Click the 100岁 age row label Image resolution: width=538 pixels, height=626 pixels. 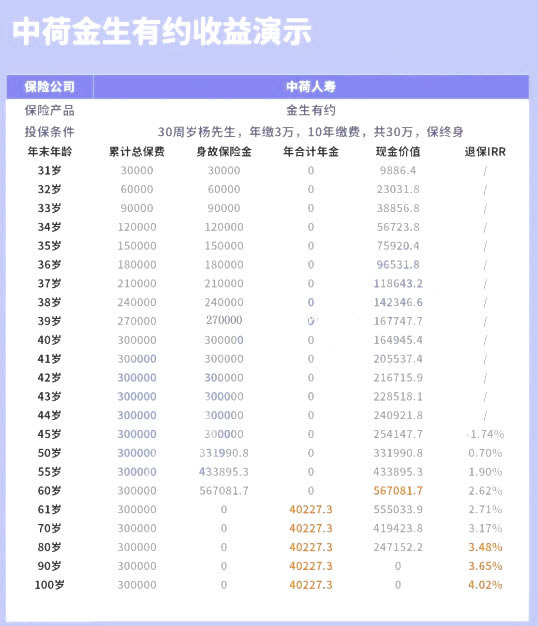(49, 585)
